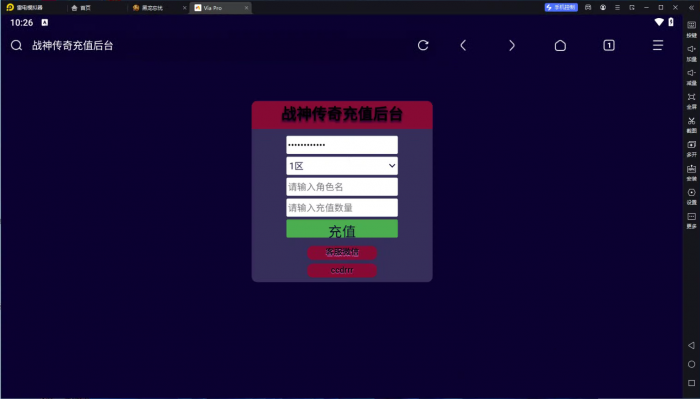The height and width of the screenshot is (399, 700).
Task: Open the browser home page icon
Action: point(560,45)
